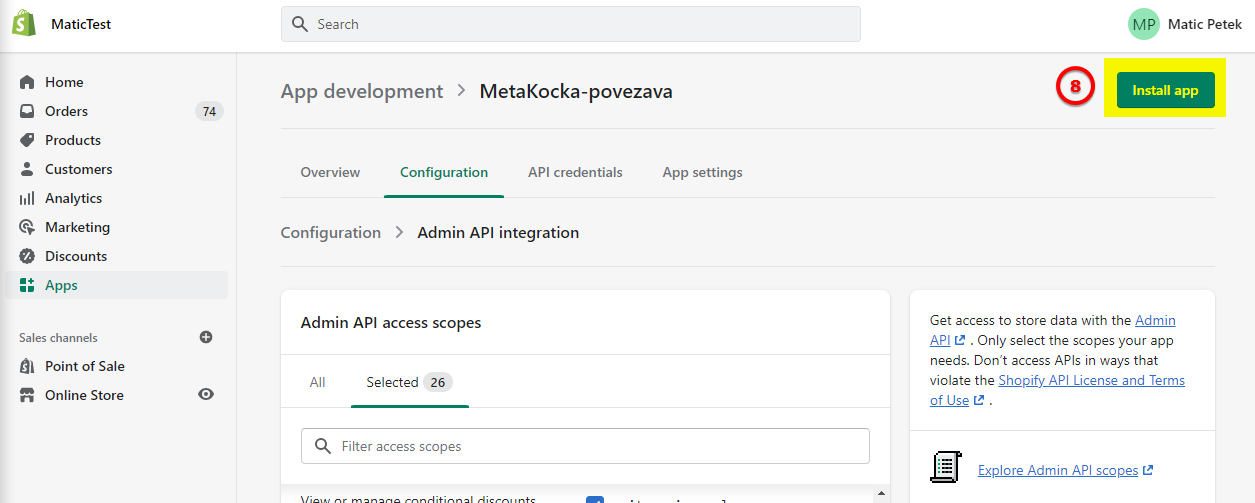Add a sales channel plus icon
This screenshot has width=1255, height=503.
point(206,337)
